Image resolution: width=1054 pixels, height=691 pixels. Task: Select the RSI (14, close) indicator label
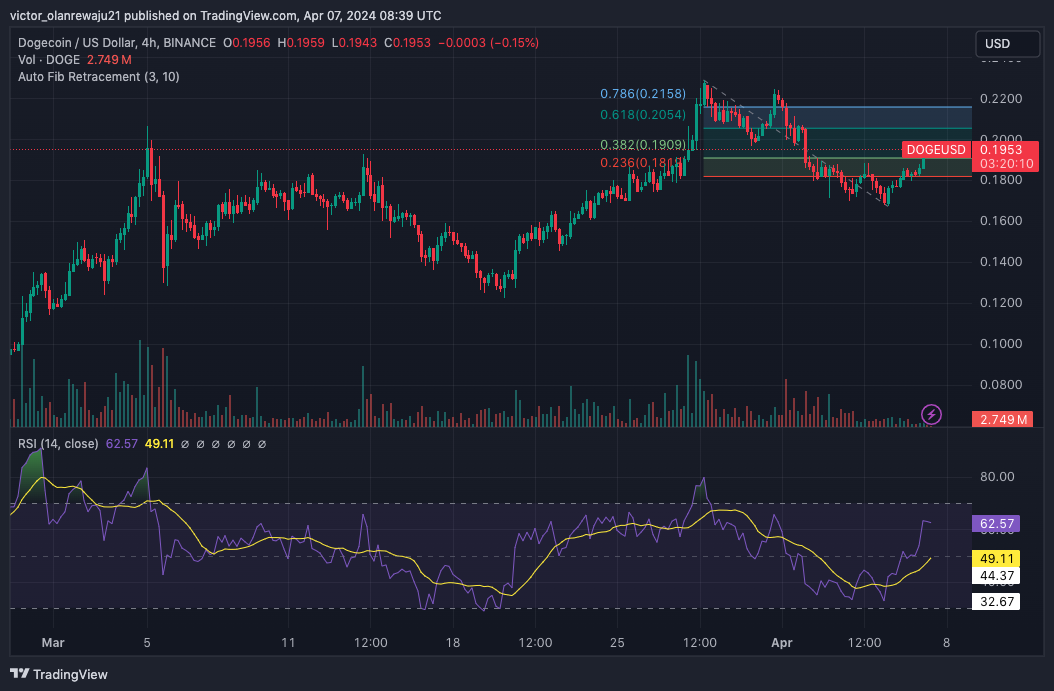58,444
